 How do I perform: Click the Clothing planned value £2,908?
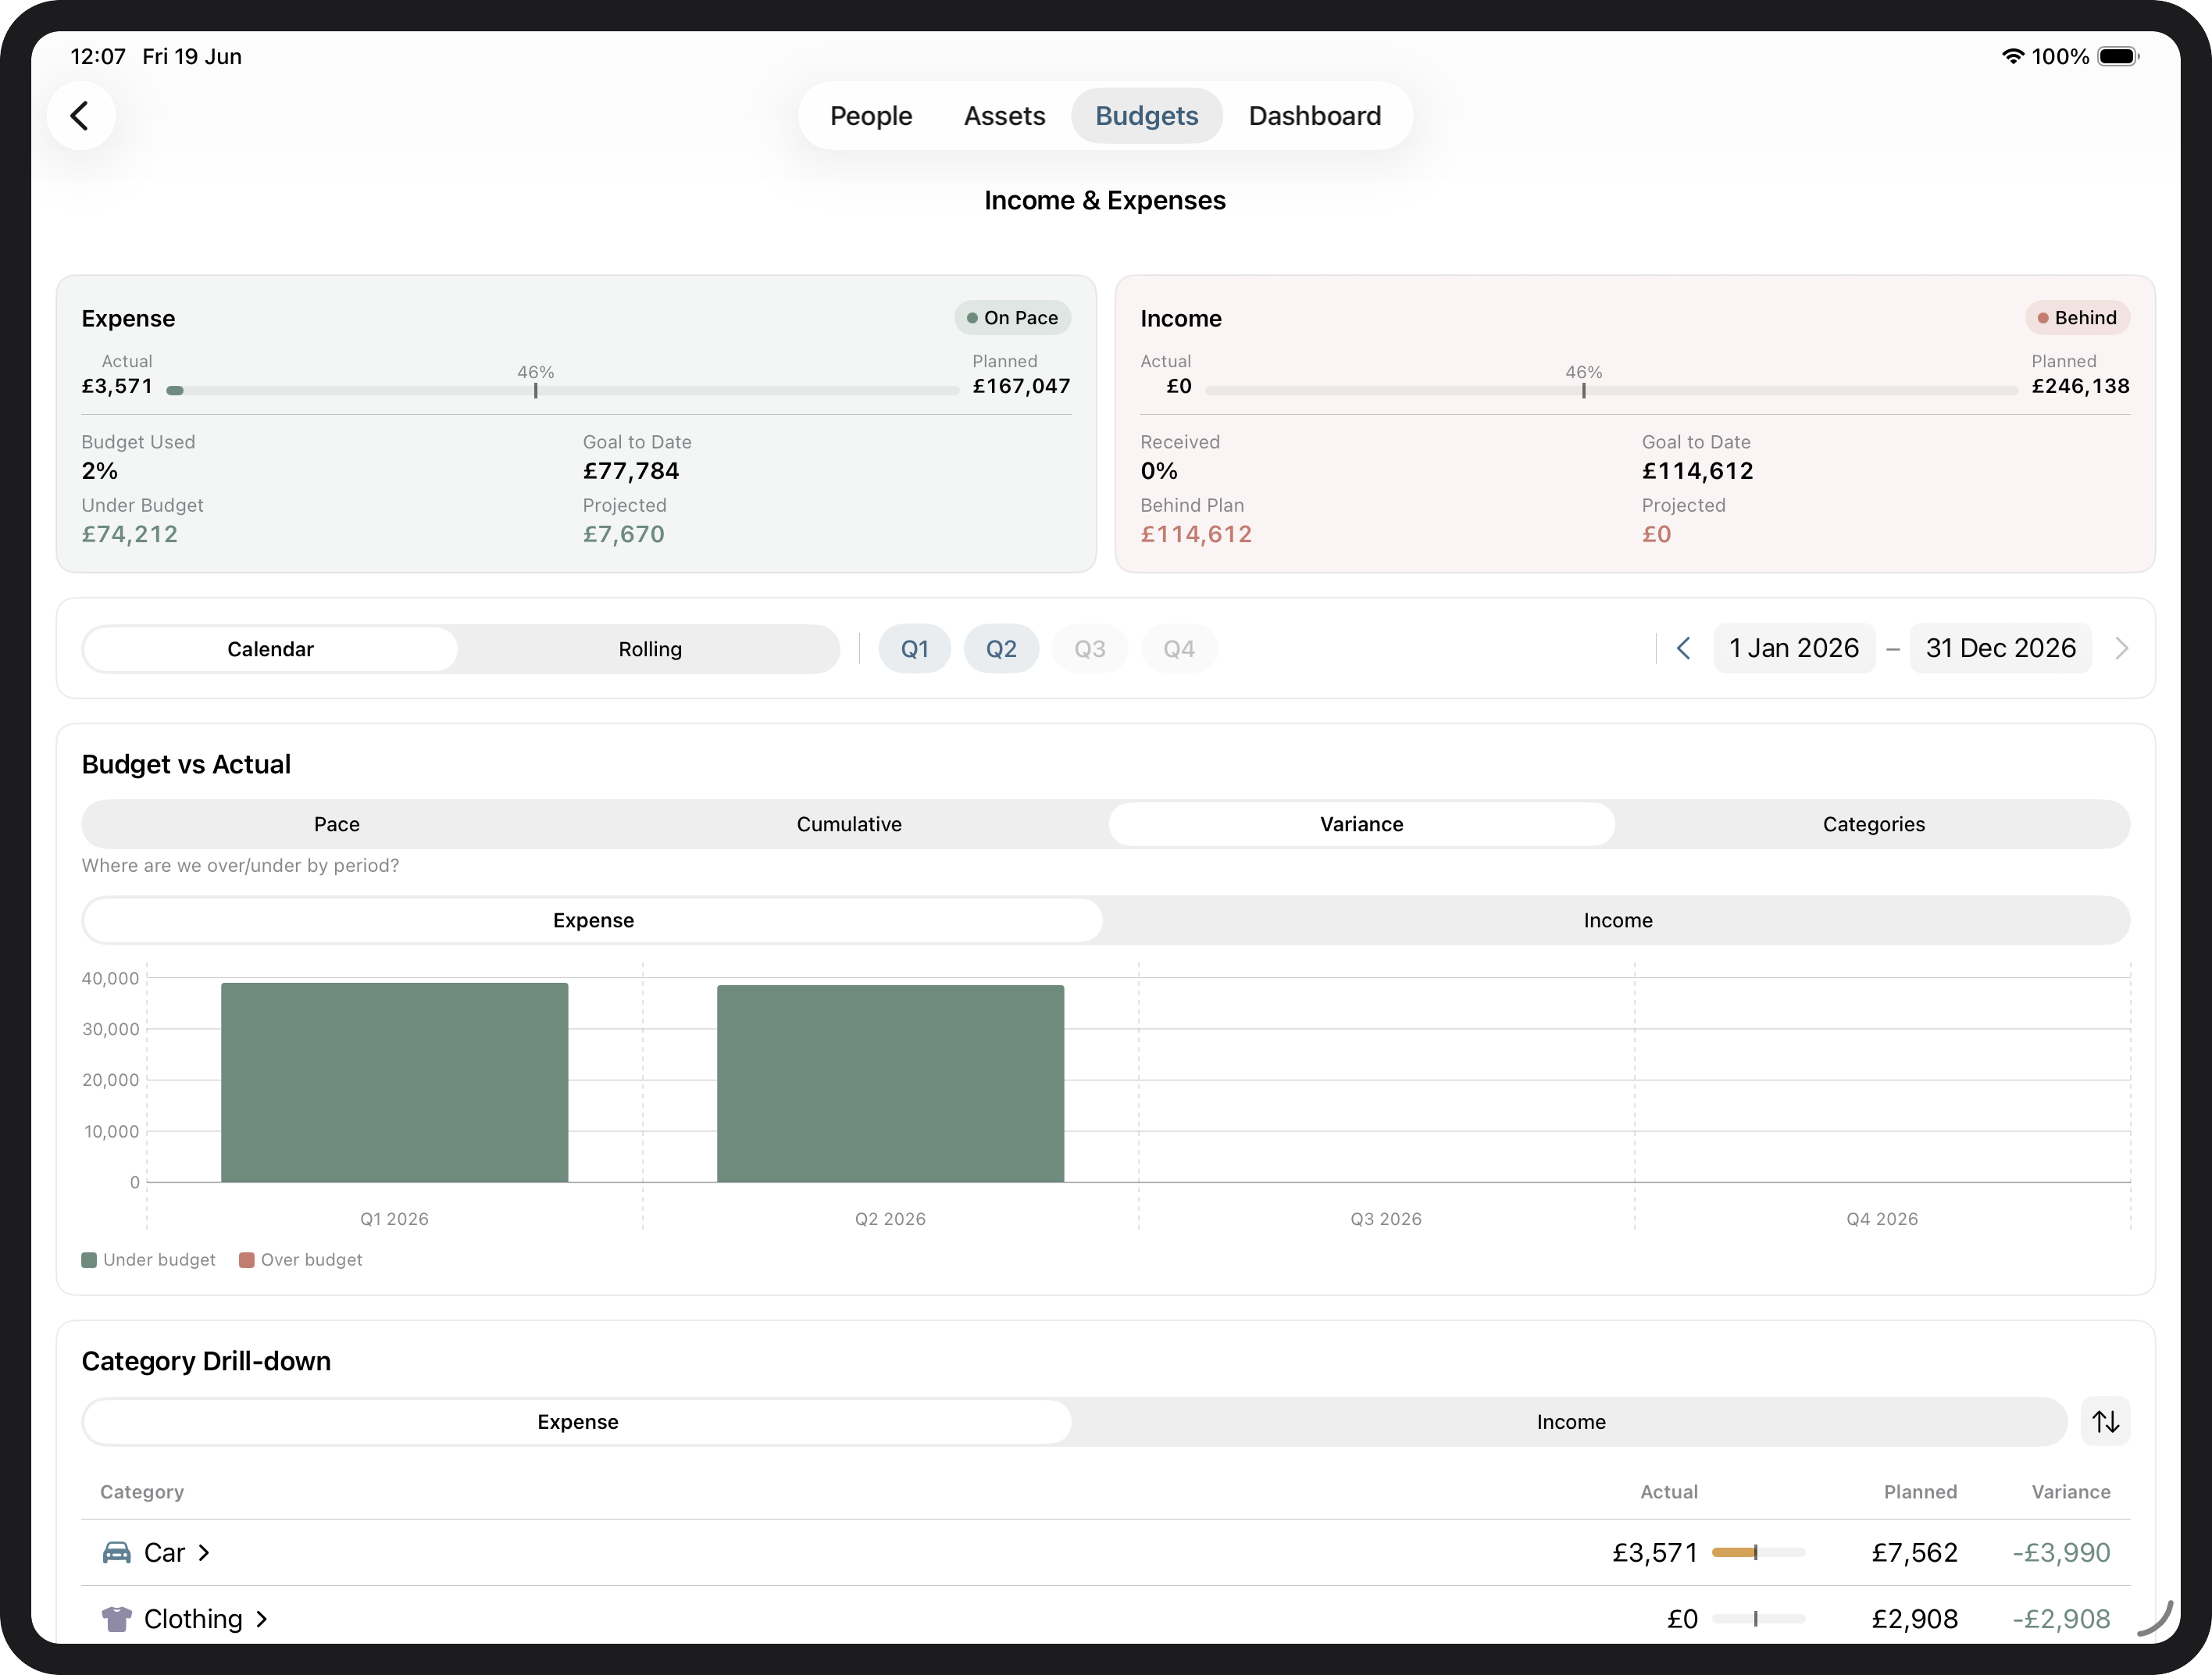coord(1914,1618)
